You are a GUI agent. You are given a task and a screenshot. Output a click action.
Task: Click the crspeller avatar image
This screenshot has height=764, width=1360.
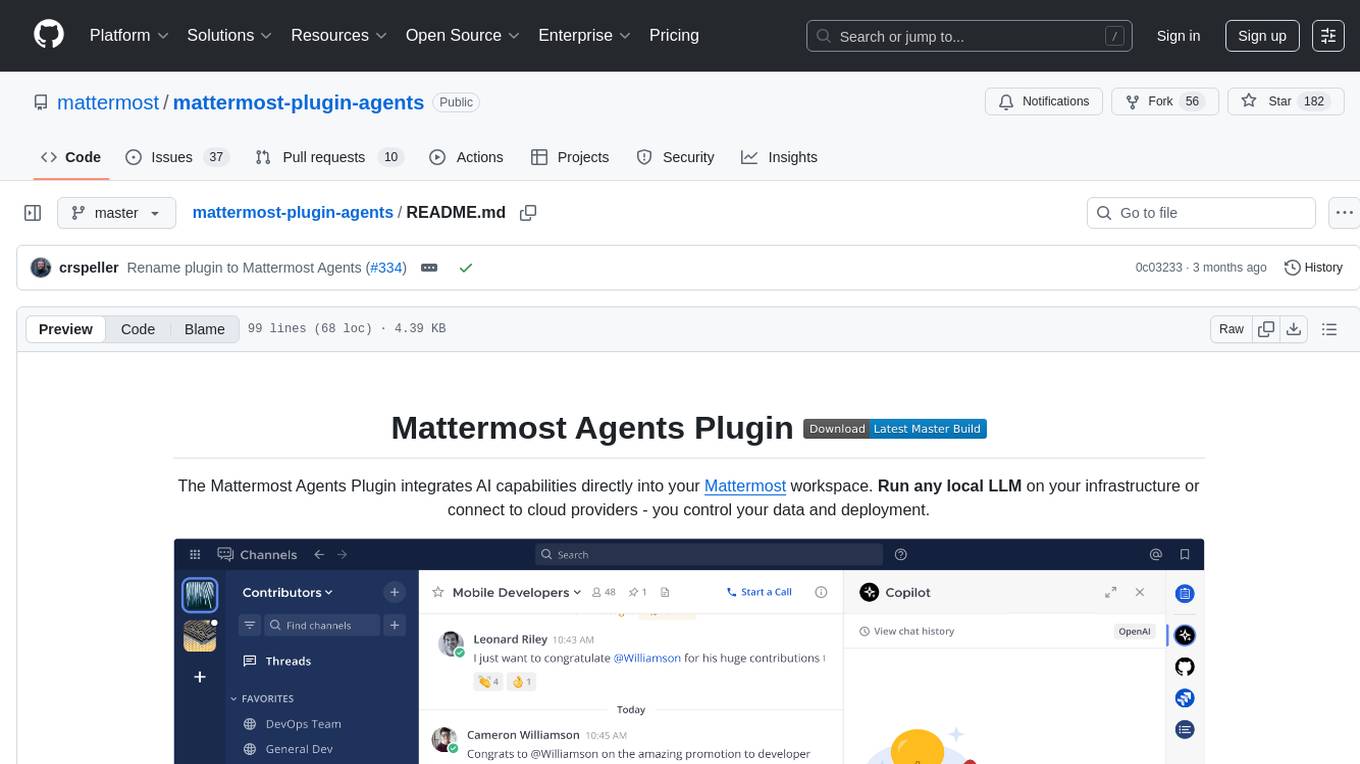pyautogui.click(x=41, y=268)
